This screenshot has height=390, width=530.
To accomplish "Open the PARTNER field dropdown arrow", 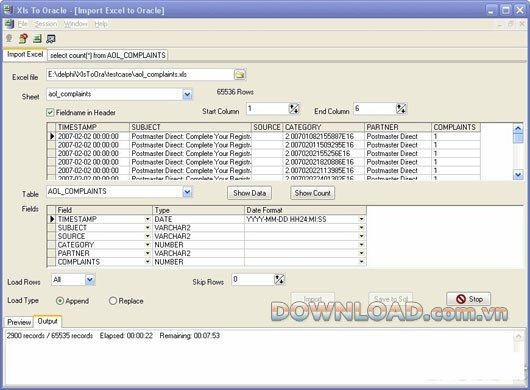I will tap(147, 253).
